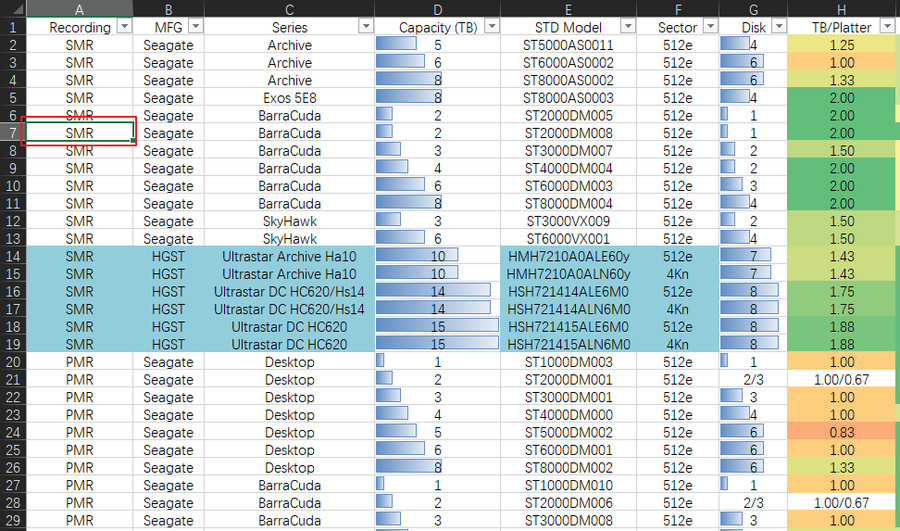Select row 1 header
Image resolution: width=900 pixels, height=531 pixels.
click(x=13, y=27)
